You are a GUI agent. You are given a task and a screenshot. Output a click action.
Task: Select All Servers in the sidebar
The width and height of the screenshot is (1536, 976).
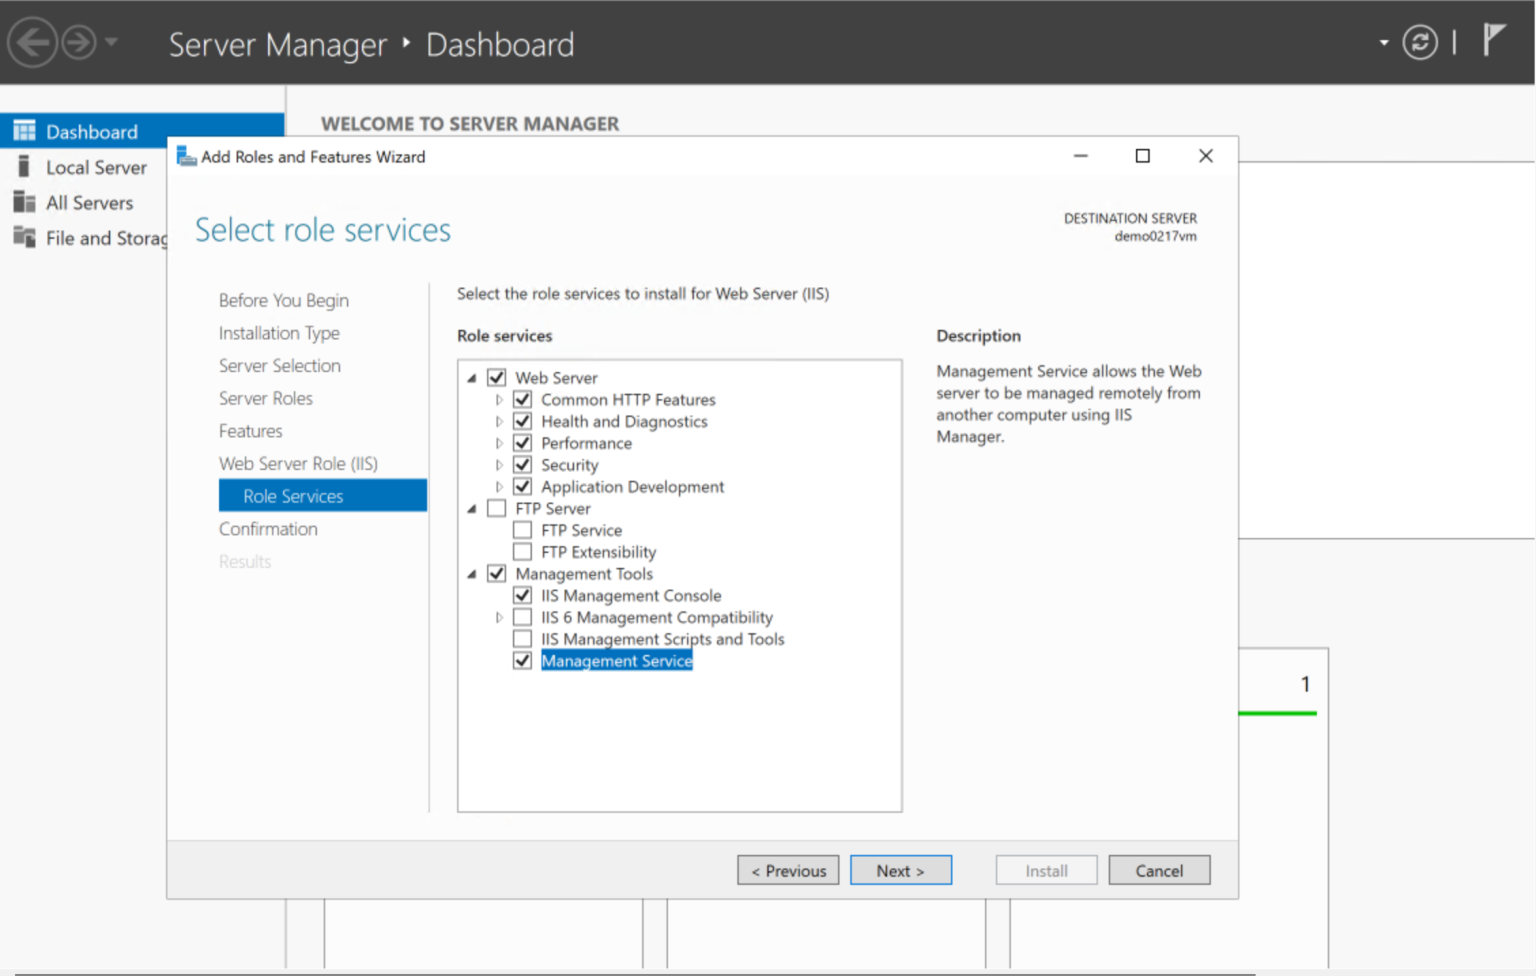90,202
